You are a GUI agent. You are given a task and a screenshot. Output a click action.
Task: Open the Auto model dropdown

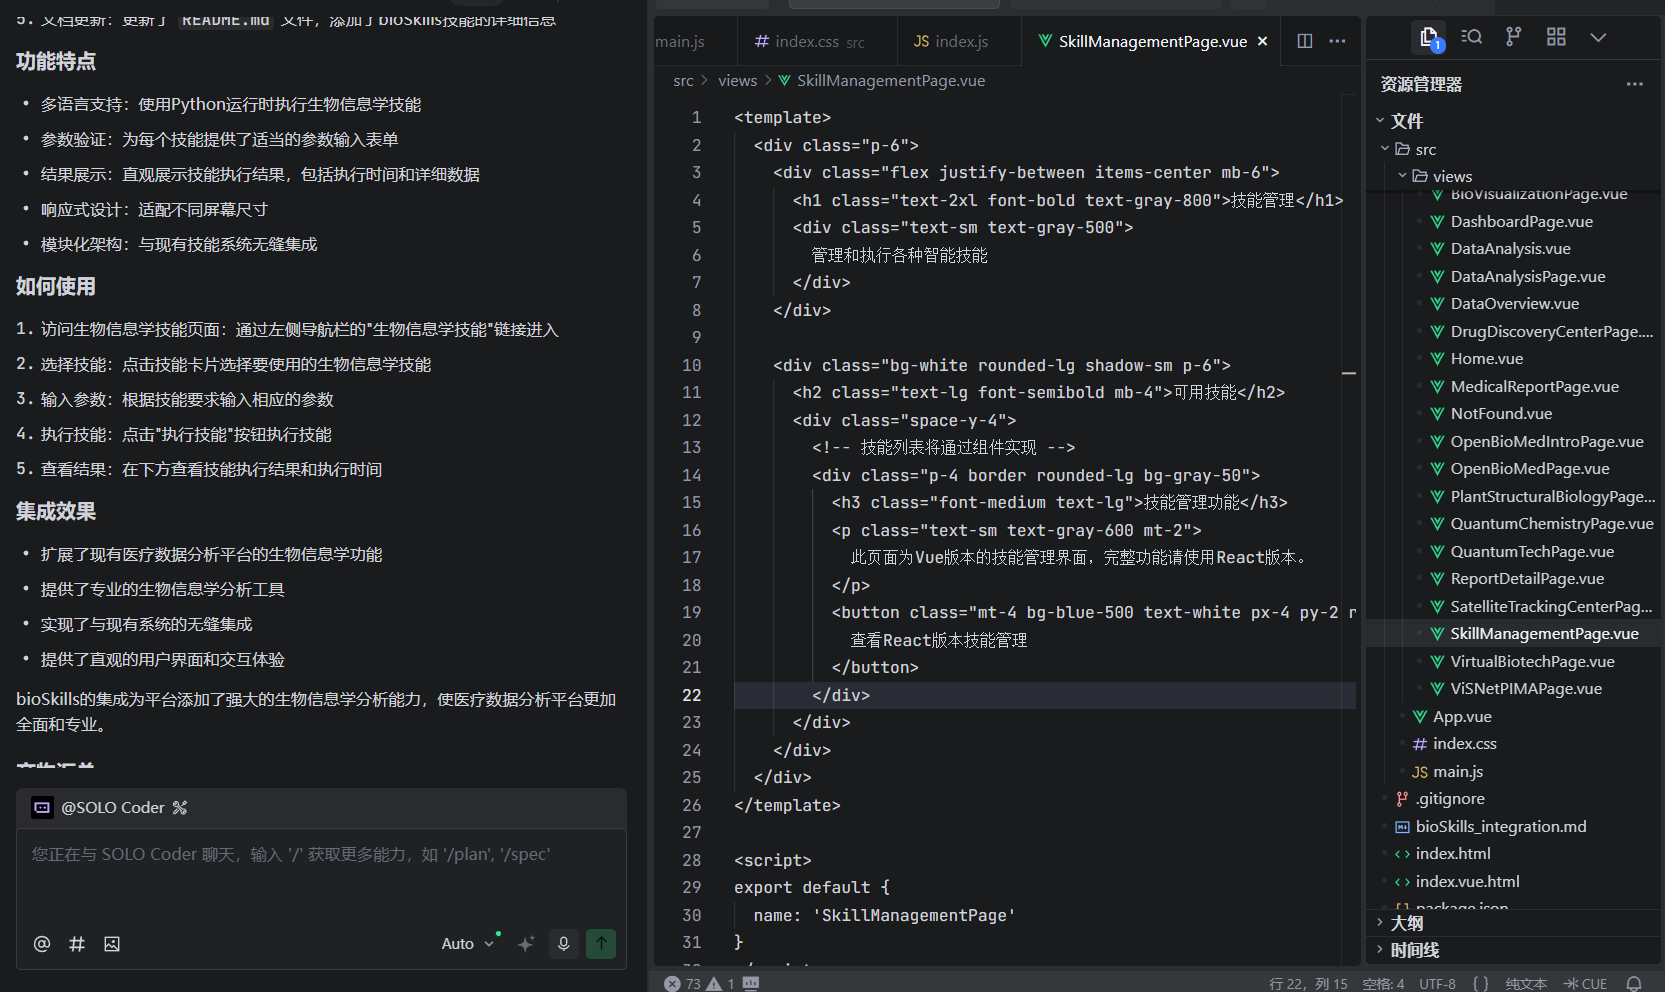point(468,944)
